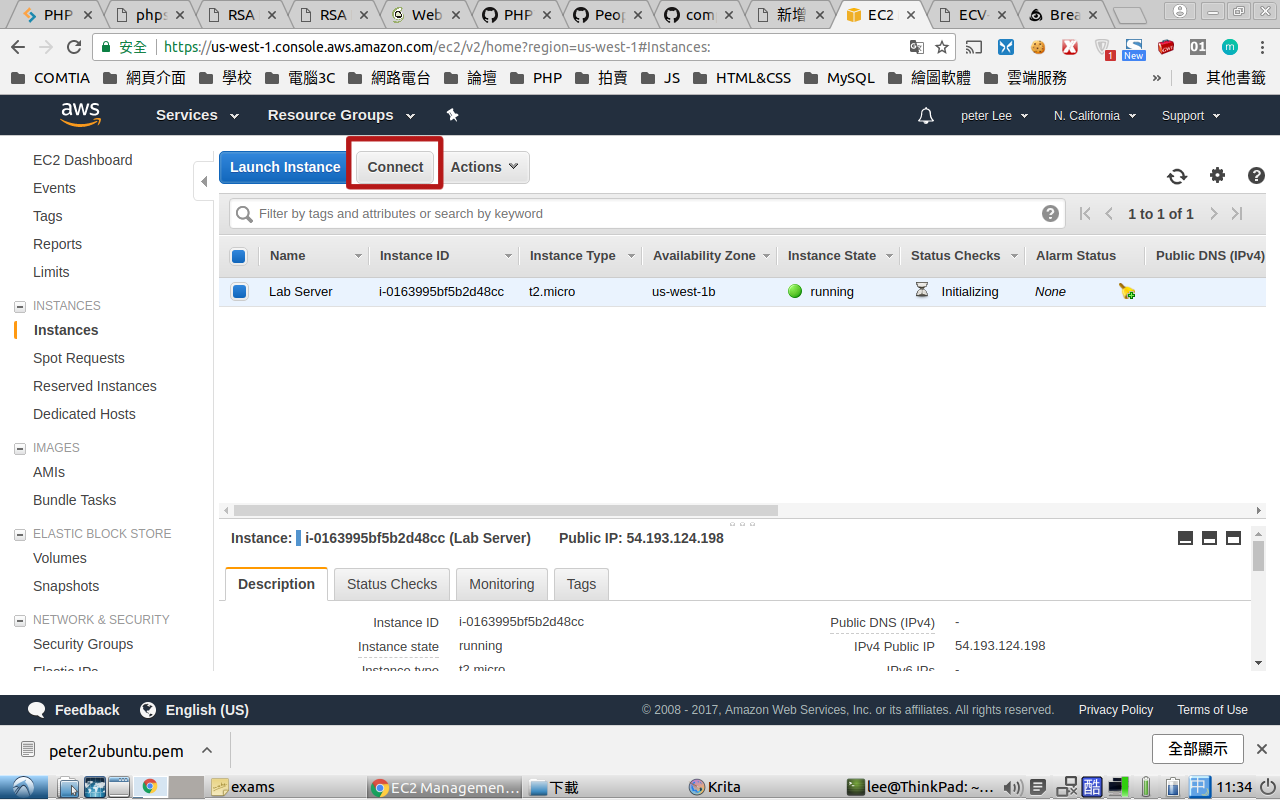The height and width of the screenshot is (800, 1280).
Task: Bookmark page with the star icon
Action: 942,47
